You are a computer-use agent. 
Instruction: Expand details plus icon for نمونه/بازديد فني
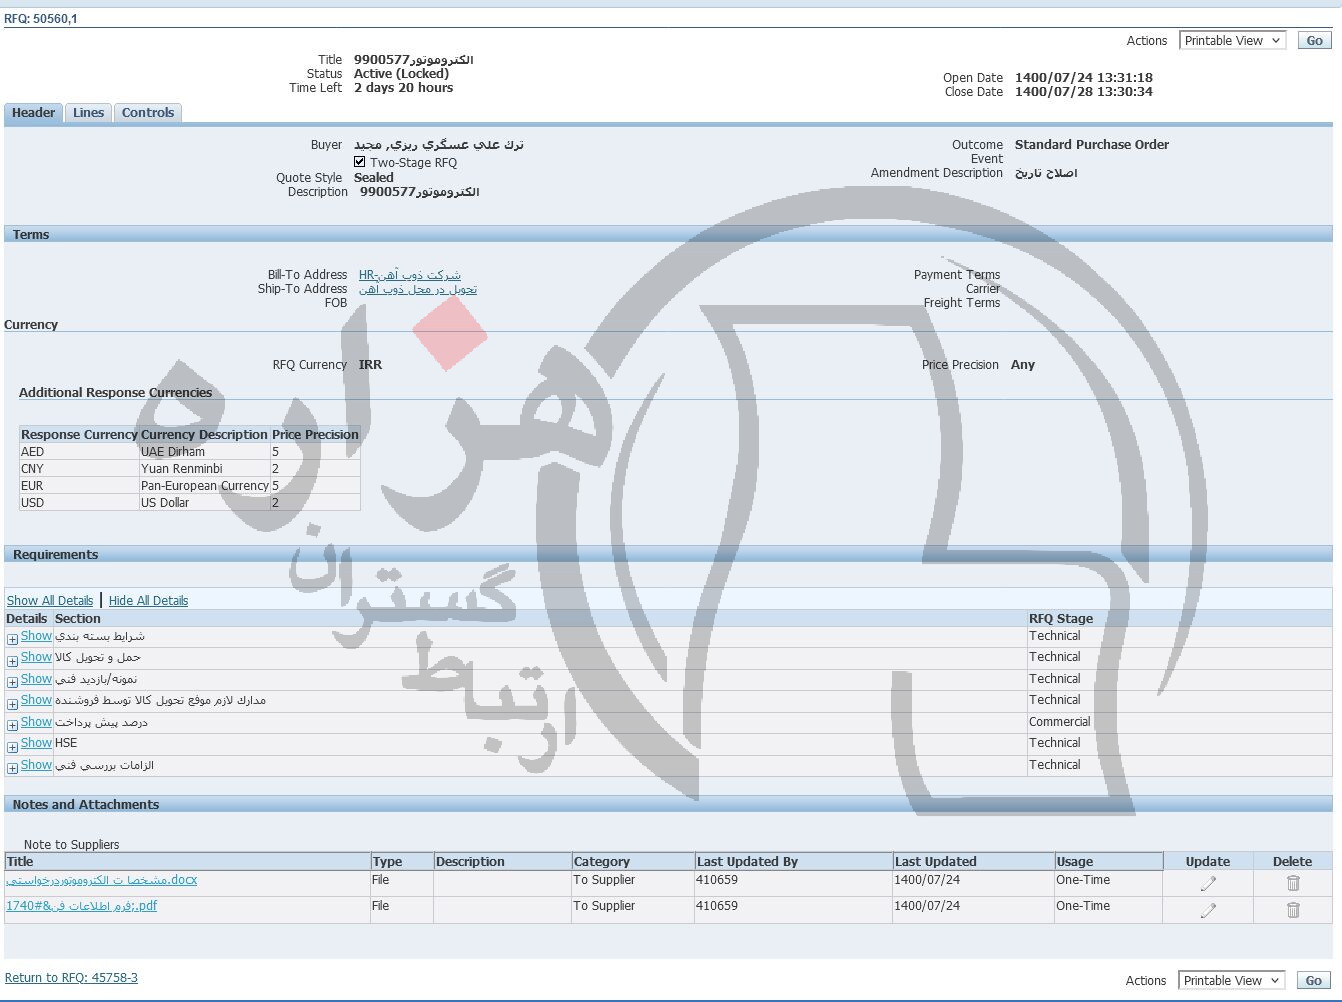12,682
